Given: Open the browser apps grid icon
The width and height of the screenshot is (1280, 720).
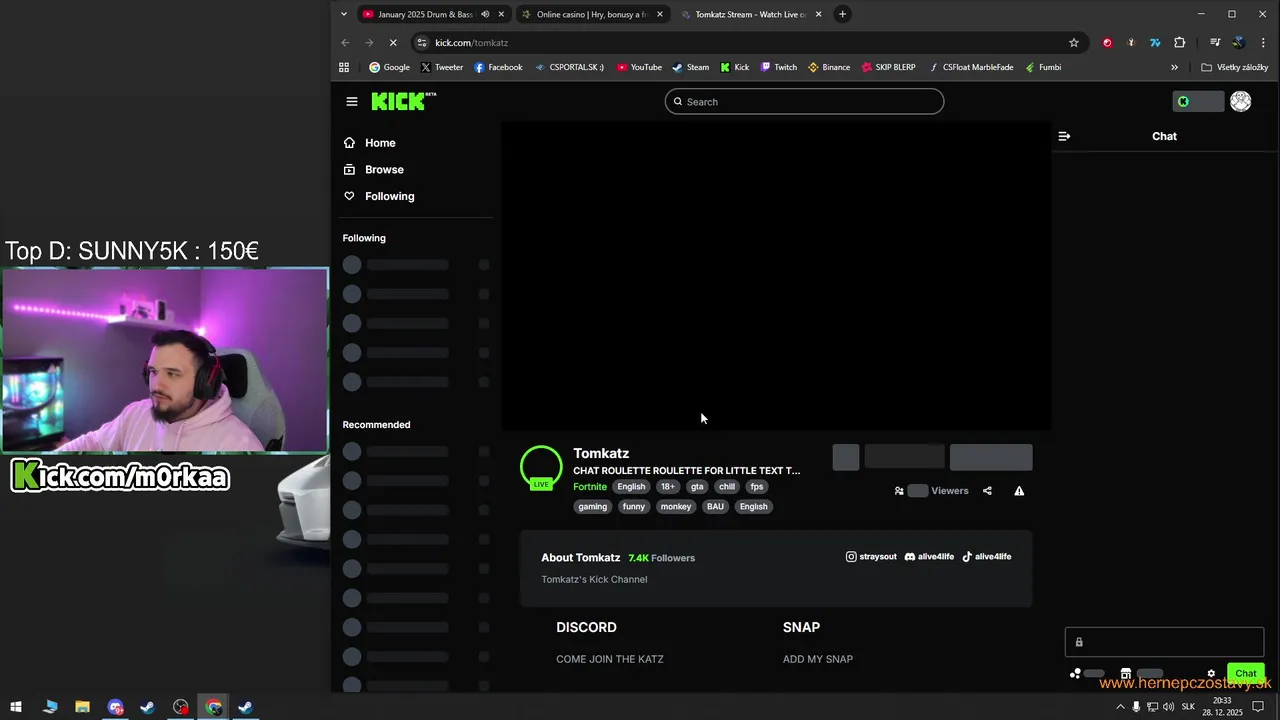Looking at the screenshot, I should click(x=344, y=67).
